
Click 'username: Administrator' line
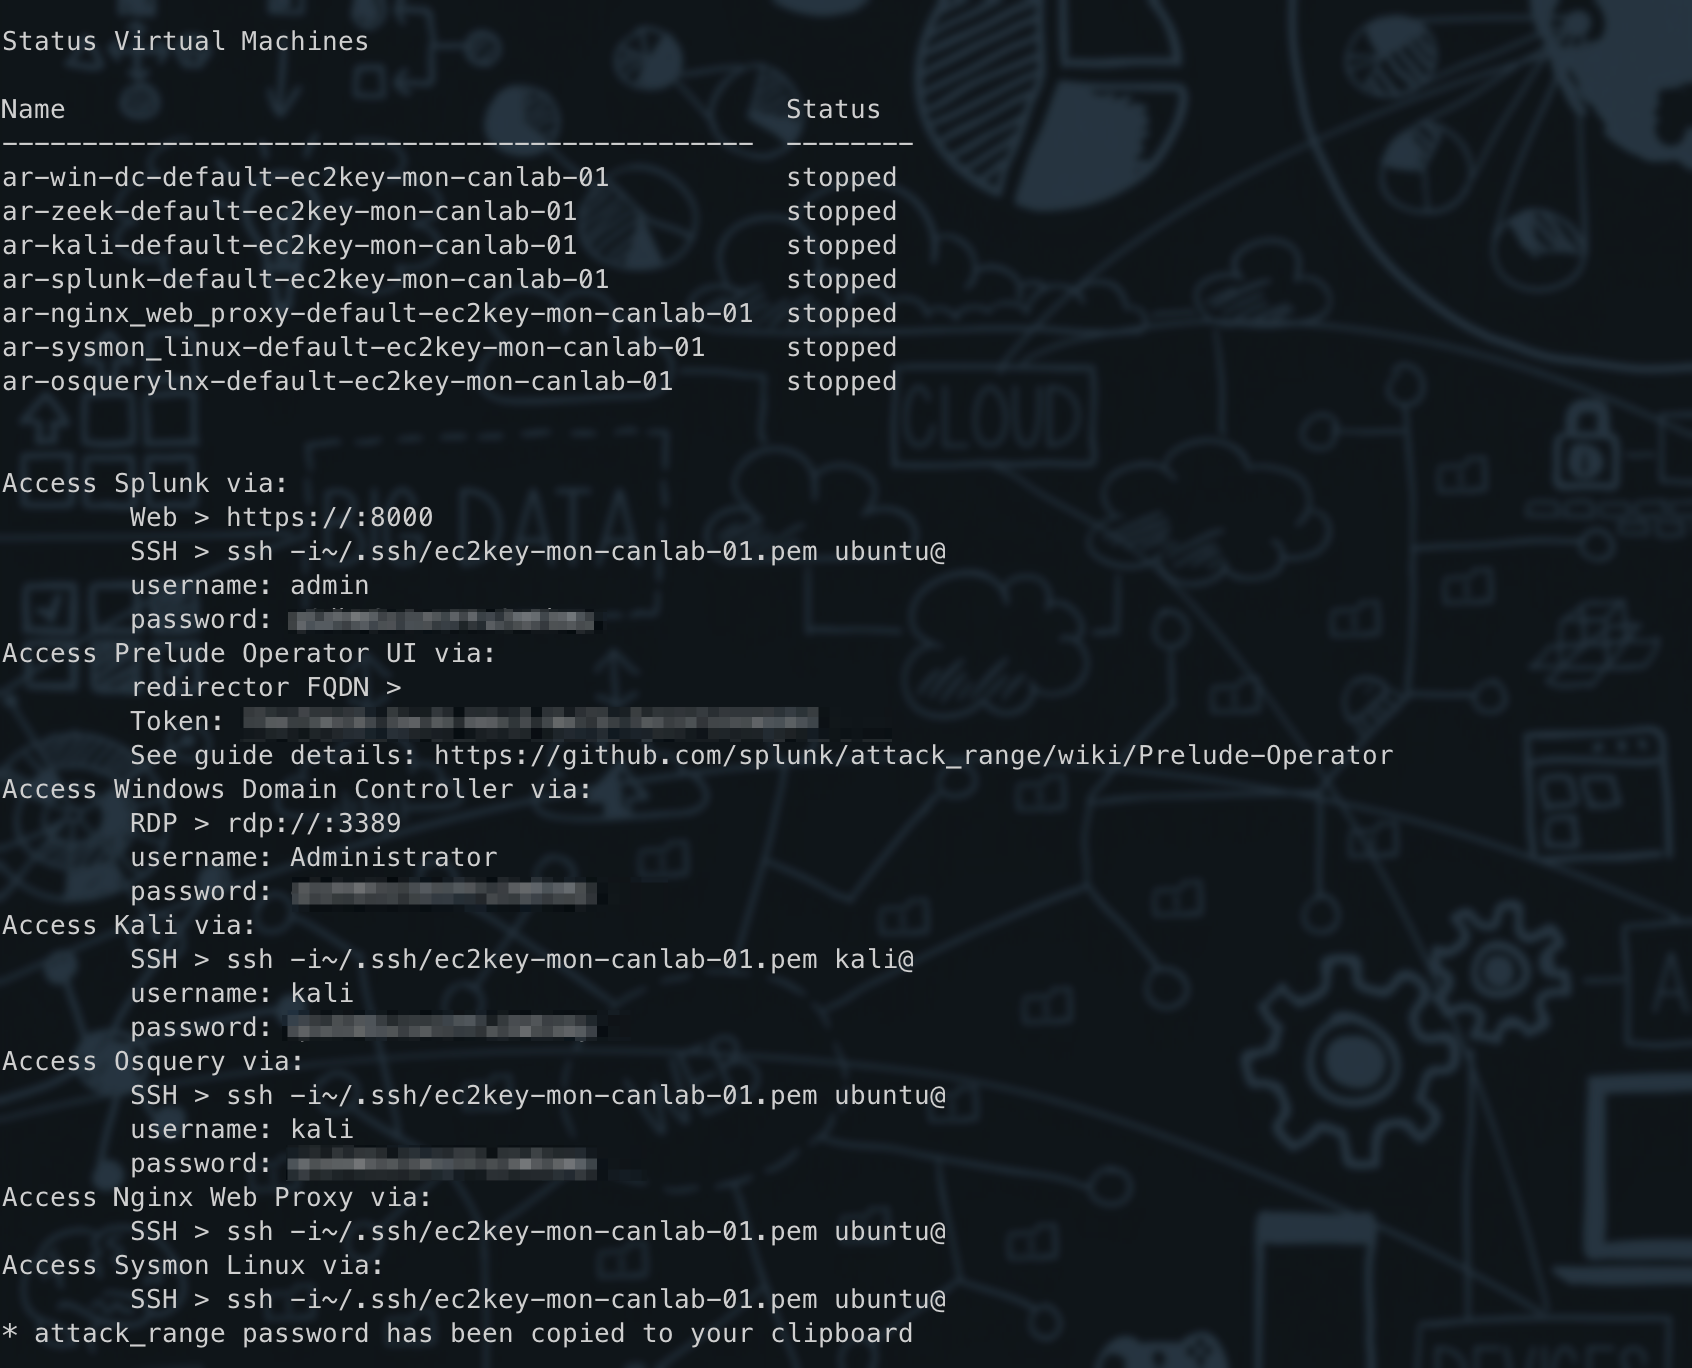pos(313,857)
